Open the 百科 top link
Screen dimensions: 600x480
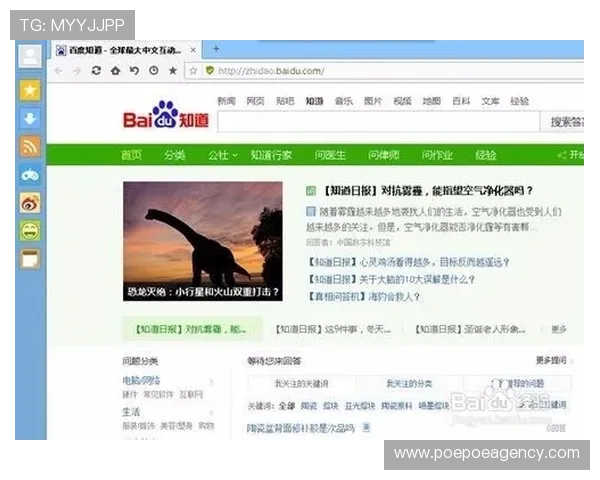[x=461, y=101]
